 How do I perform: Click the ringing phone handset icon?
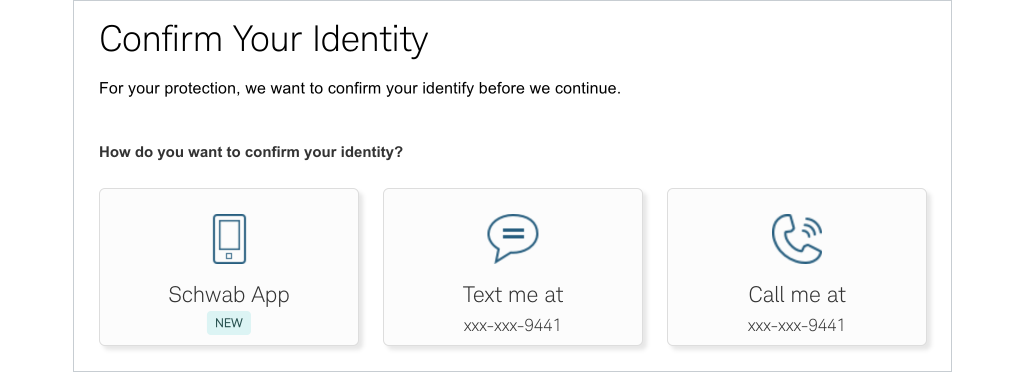pos(797,238)
